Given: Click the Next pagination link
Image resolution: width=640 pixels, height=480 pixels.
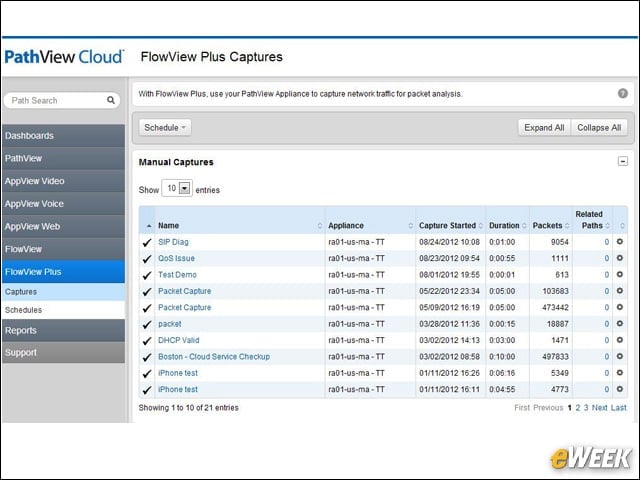Looking at the screenshot, I should (x=599, y=408).
